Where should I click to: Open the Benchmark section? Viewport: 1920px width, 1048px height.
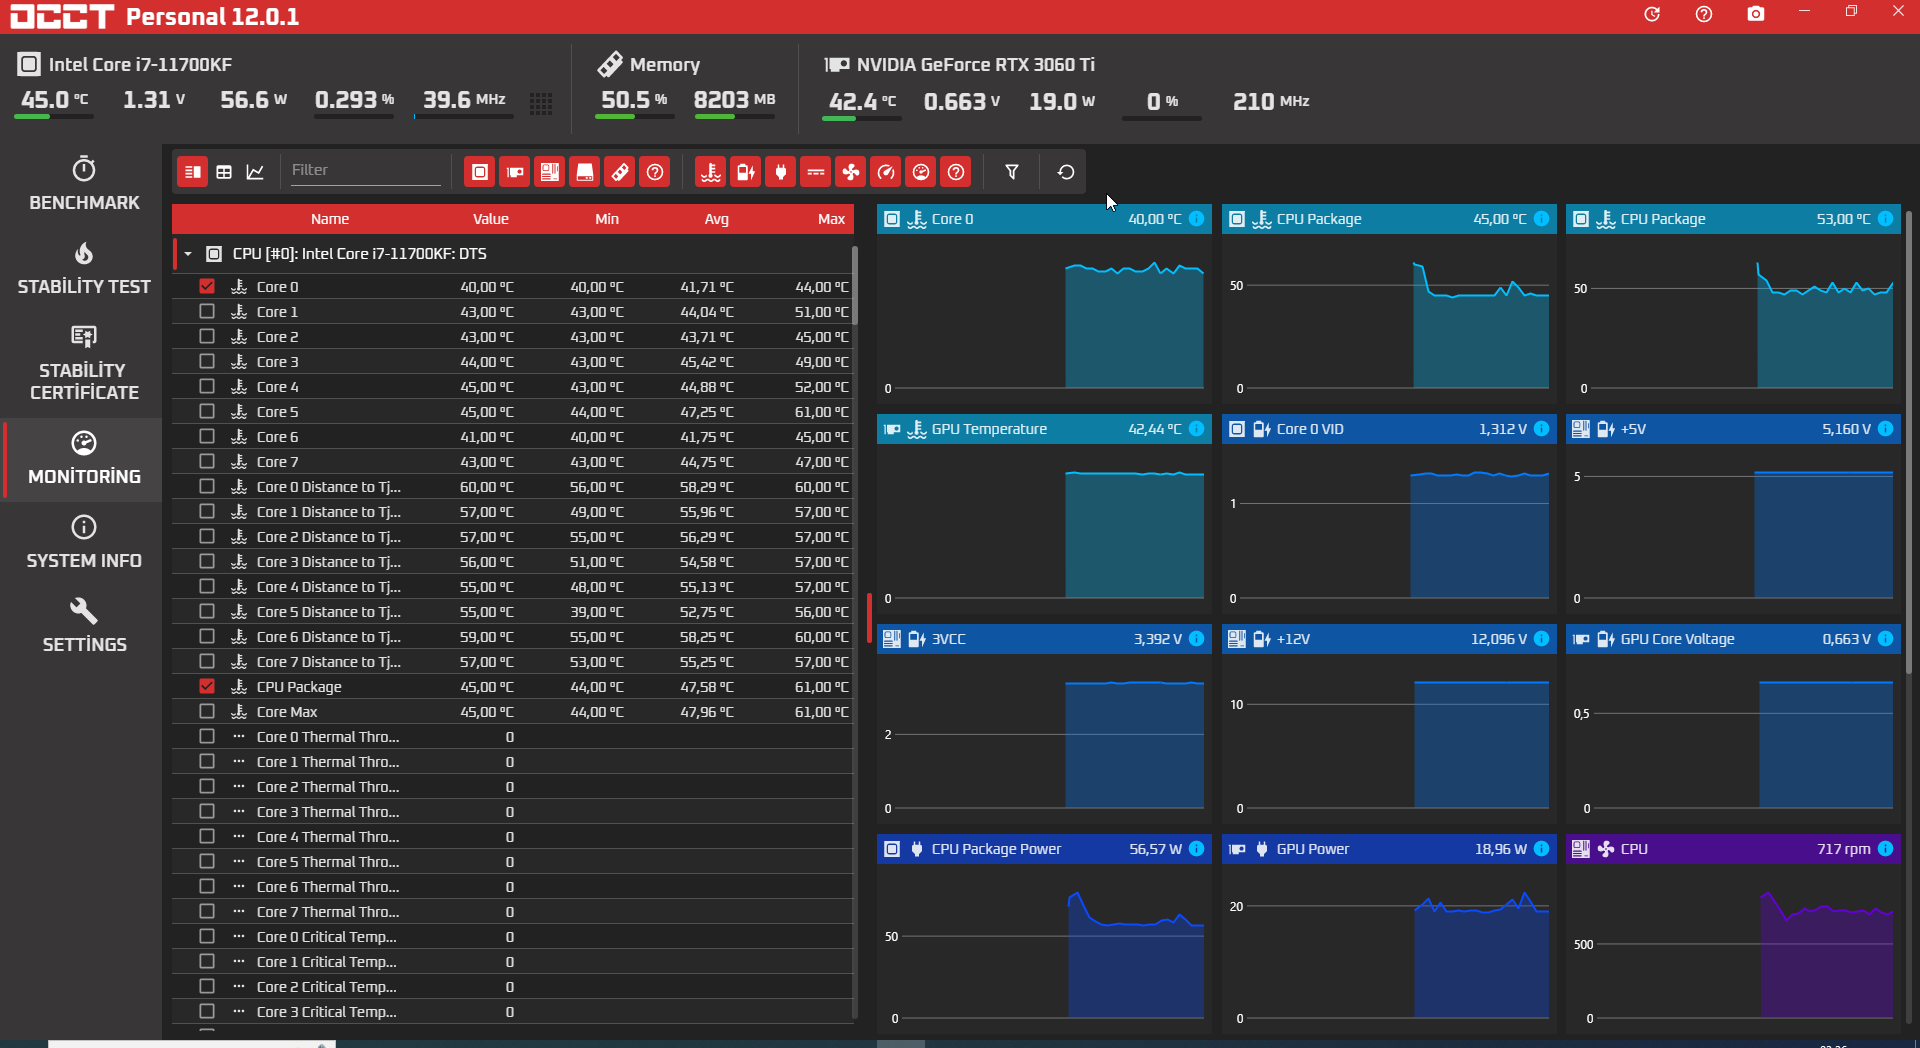click(x=84, y=184)
